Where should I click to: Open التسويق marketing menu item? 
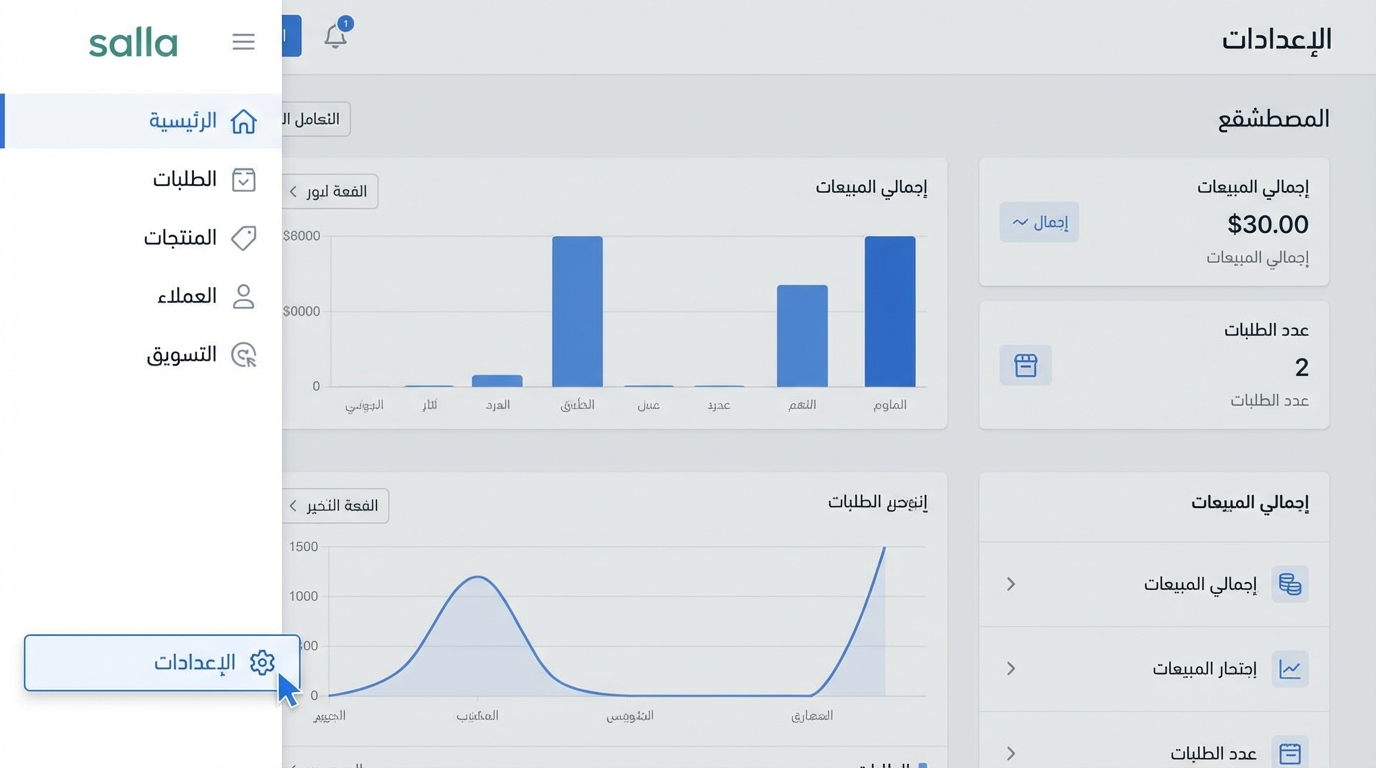[x=200, y=355]
